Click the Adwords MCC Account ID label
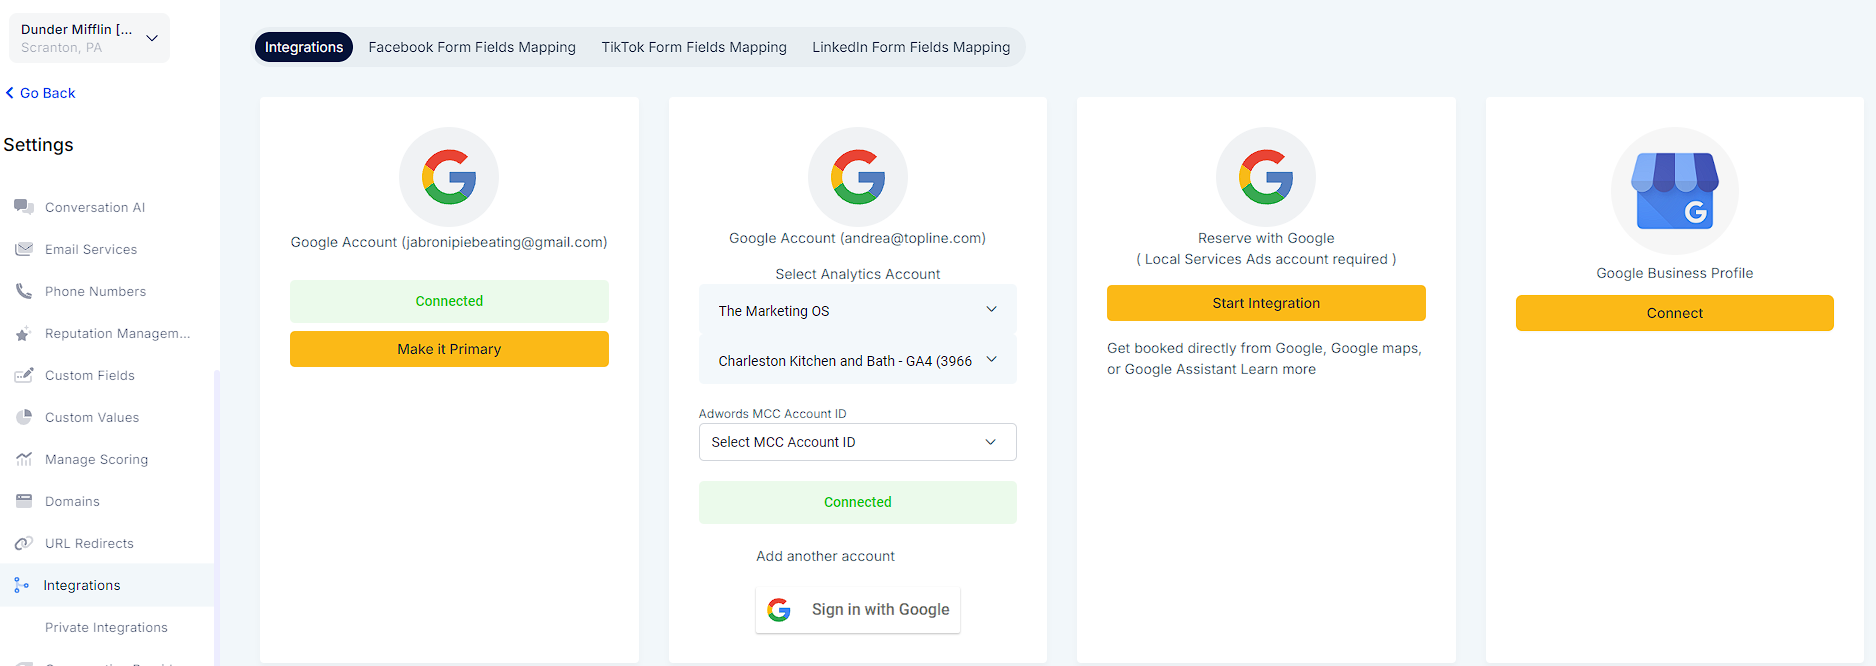 point(772,413)
